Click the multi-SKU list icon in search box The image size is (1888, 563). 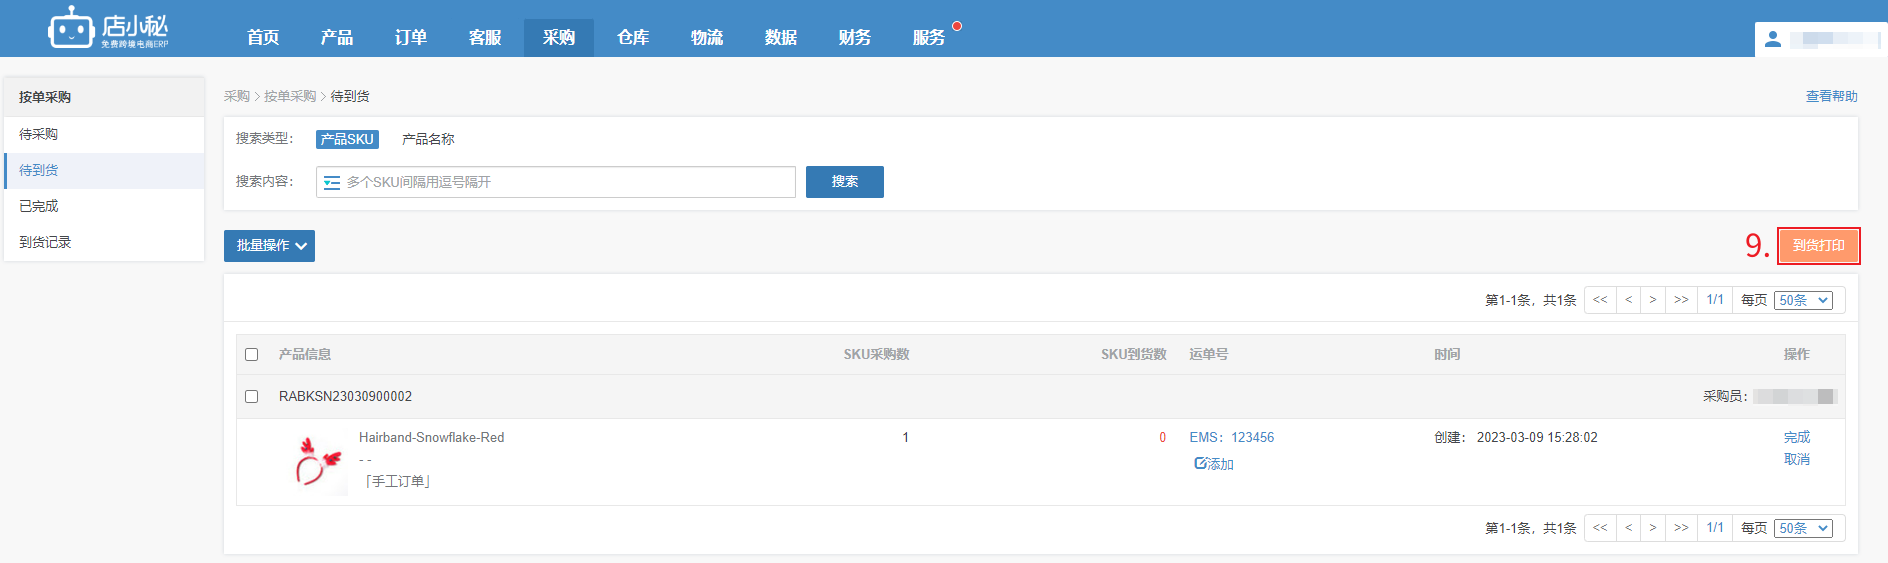[332, 182]
